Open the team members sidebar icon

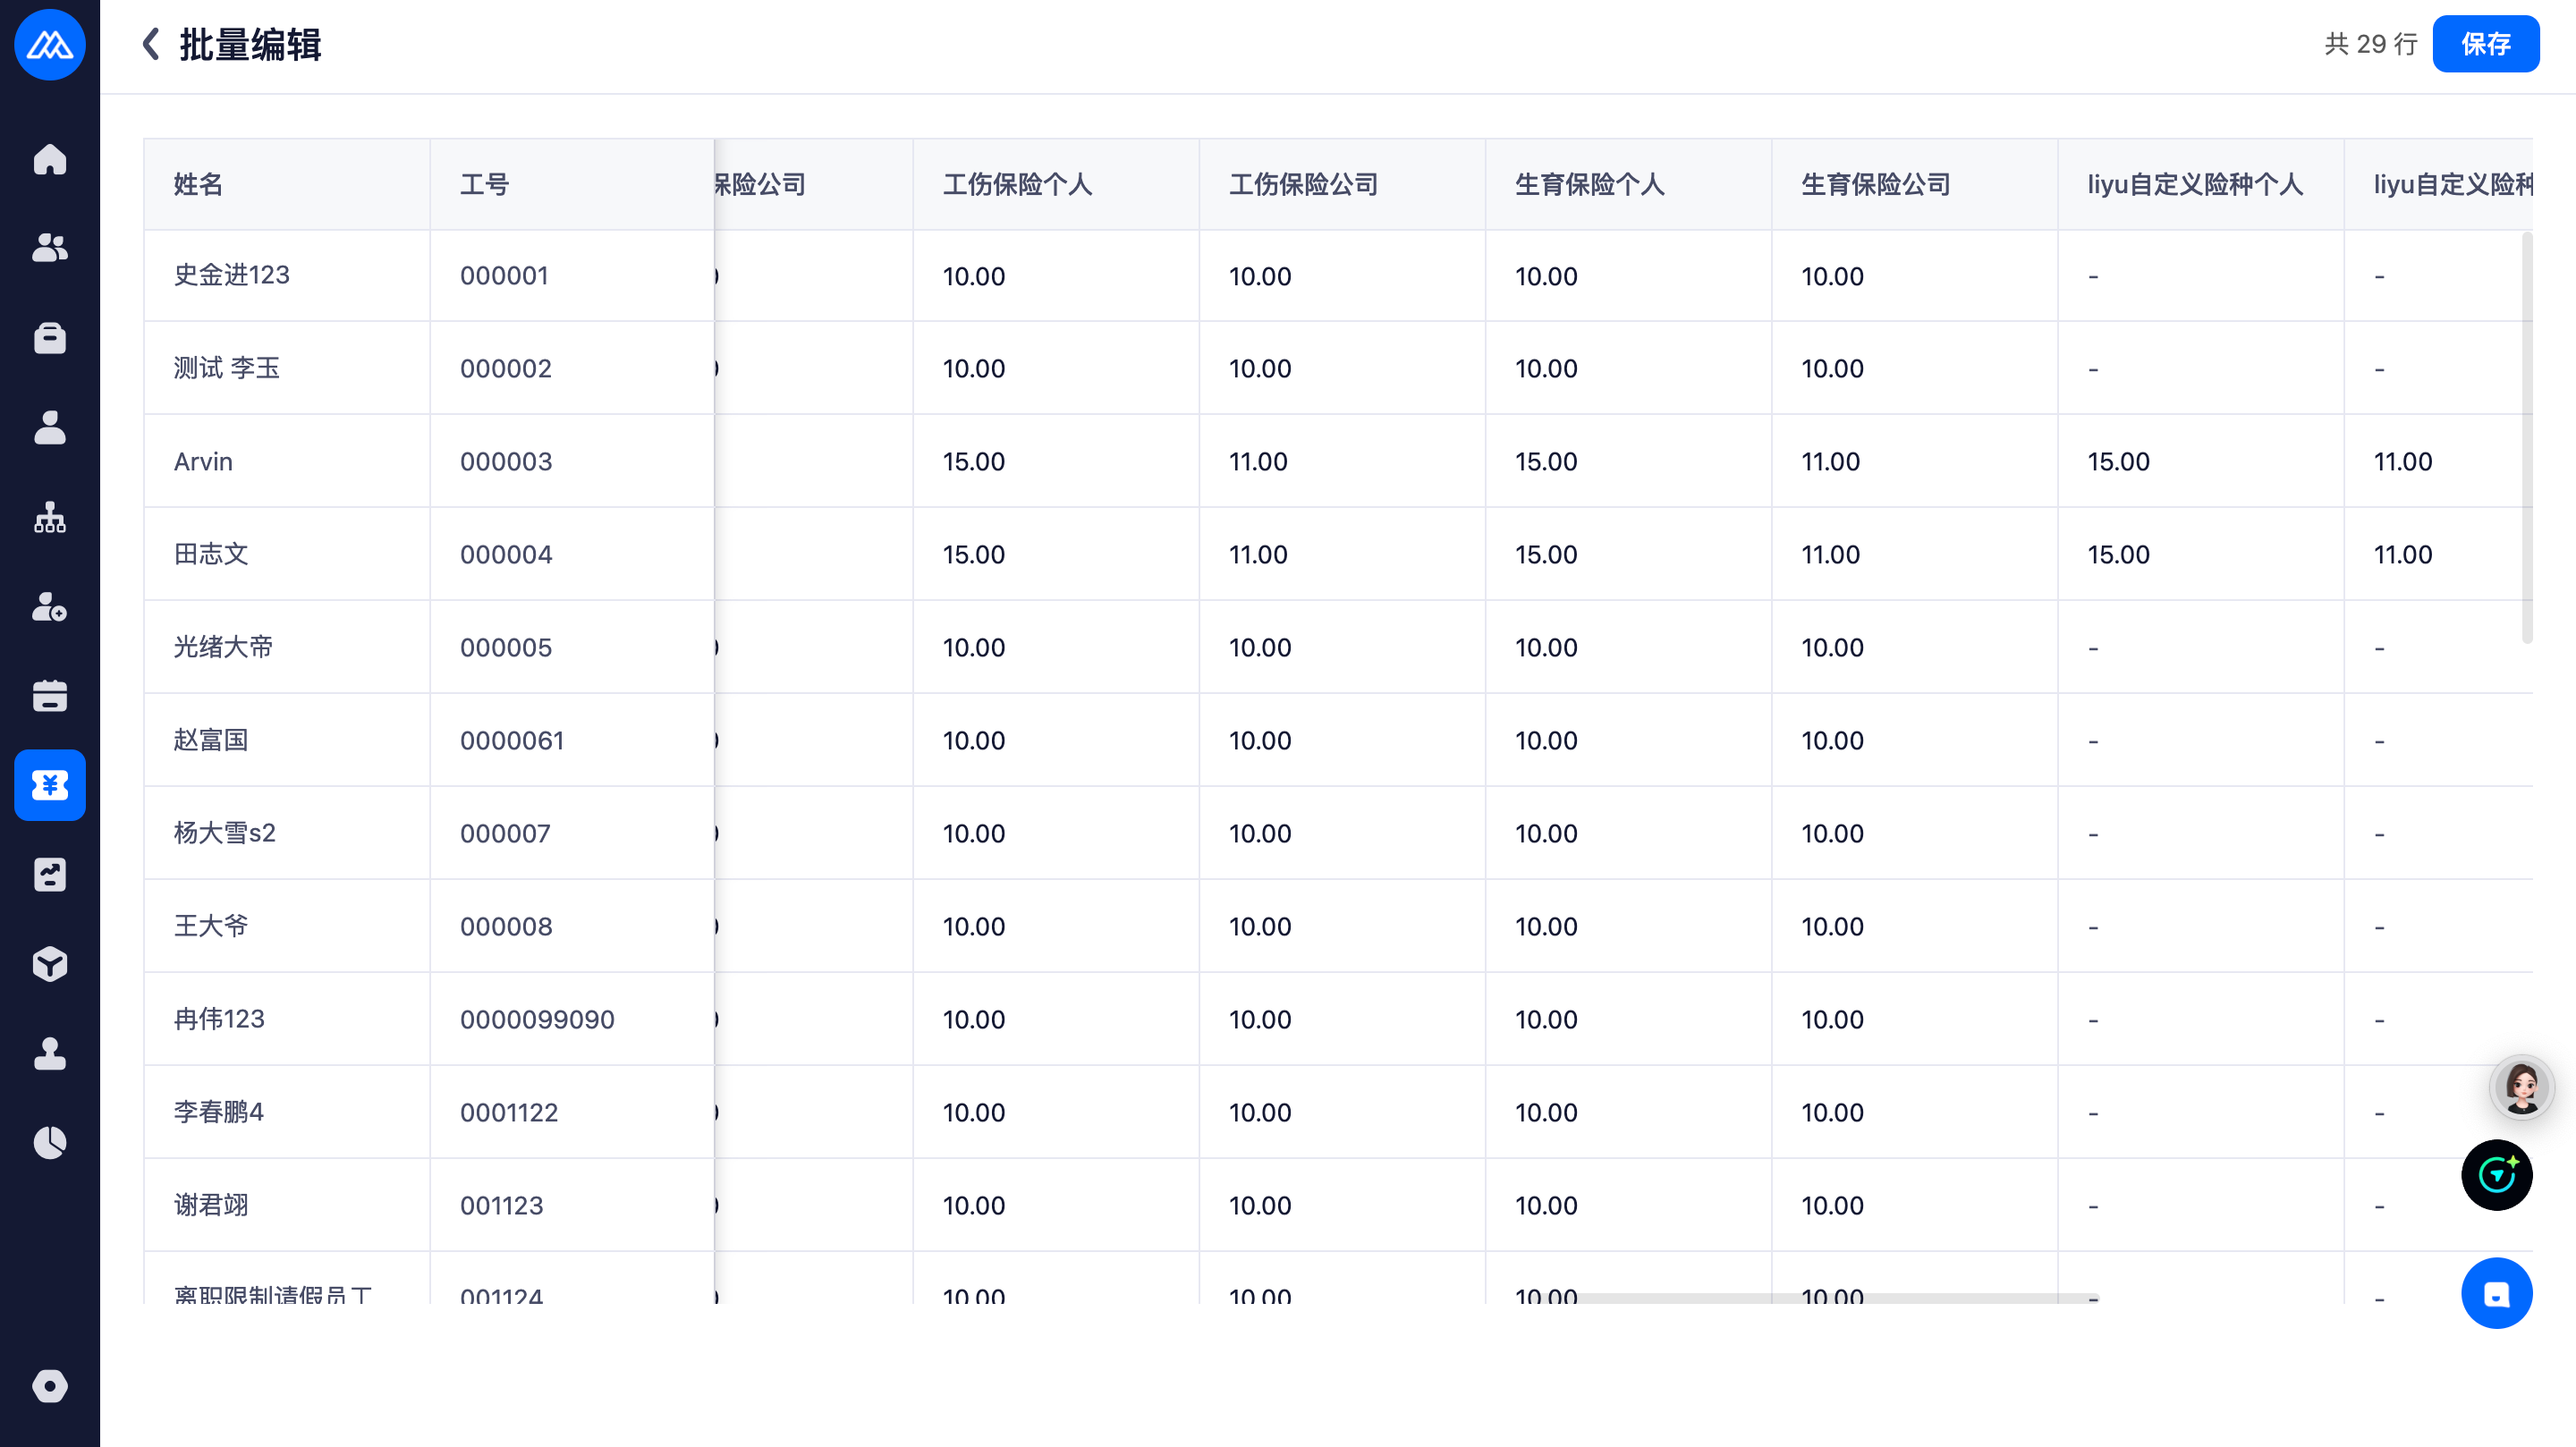coord(49,248)
